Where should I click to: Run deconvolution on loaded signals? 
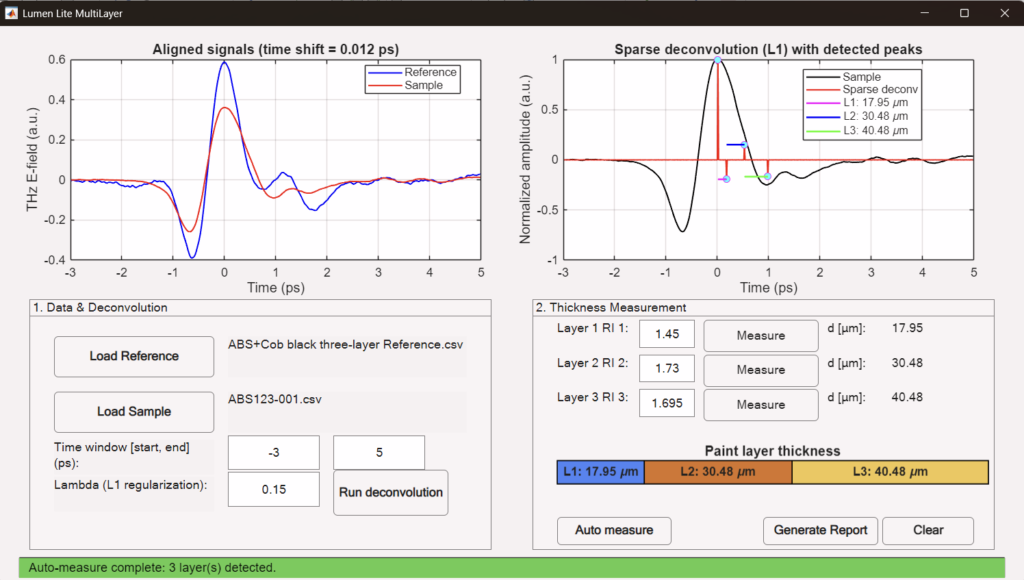(x=391, y=492)
